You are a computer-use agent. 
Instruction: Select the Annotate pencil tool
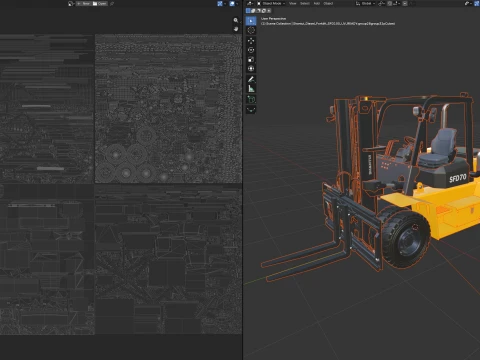coord(251,79)
